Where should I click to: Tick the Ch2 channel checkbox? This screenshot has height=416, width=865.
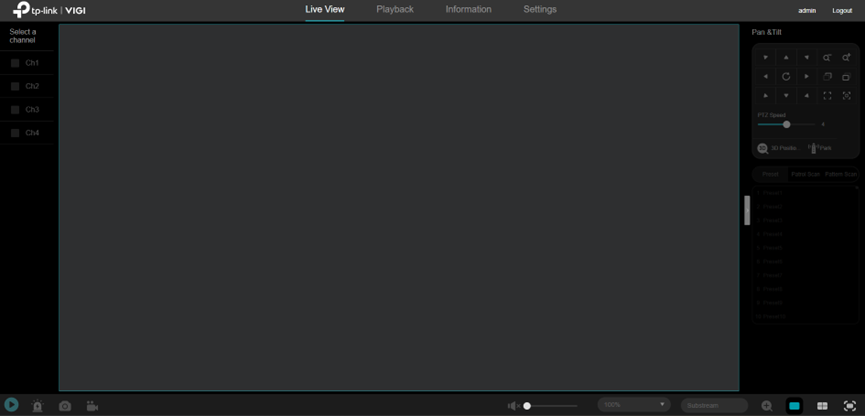click(15, 87)
